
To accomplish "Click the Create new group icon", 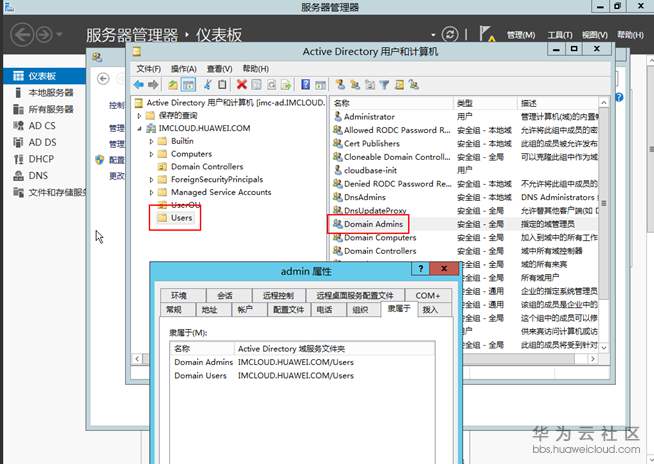I will coord(355,85).
